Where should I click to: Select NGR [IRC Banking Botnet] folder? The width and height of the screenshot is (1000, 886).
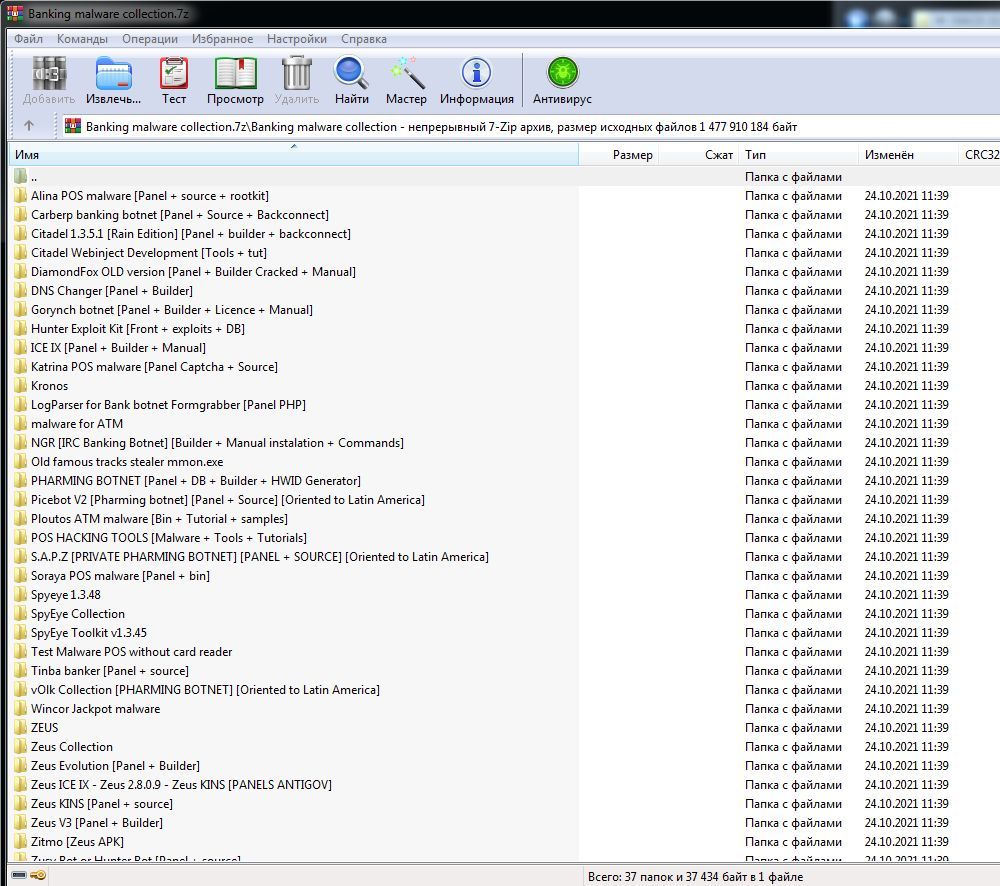pyautogui.click(x=217, y=443)
